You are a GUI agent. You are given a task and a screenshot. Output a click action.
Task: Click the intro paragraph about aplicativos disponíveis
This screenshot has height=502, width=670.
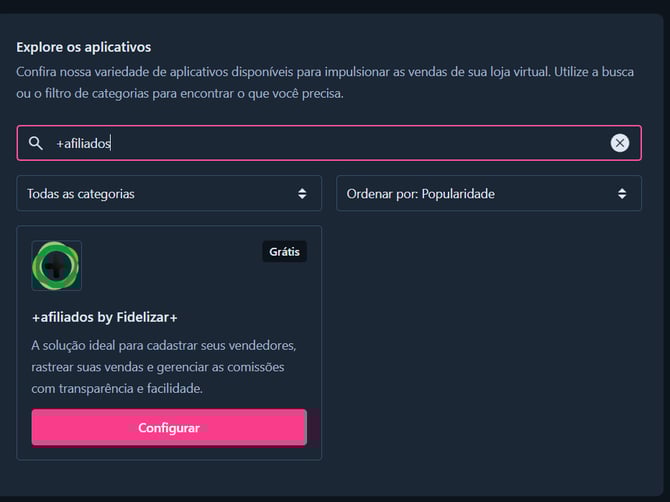coord(325,82)
